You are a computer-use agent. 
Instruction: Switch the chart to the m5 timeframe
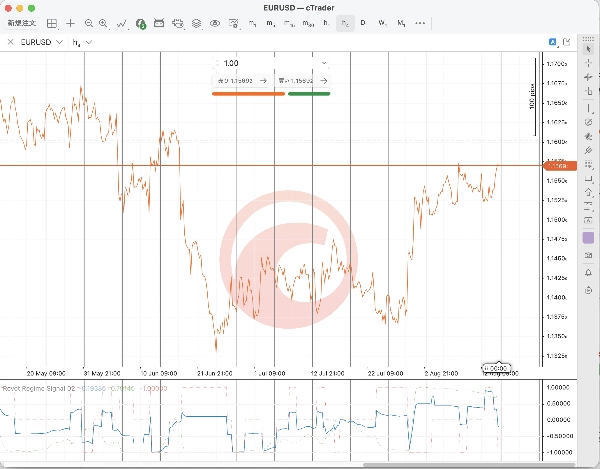pos(271,23)
